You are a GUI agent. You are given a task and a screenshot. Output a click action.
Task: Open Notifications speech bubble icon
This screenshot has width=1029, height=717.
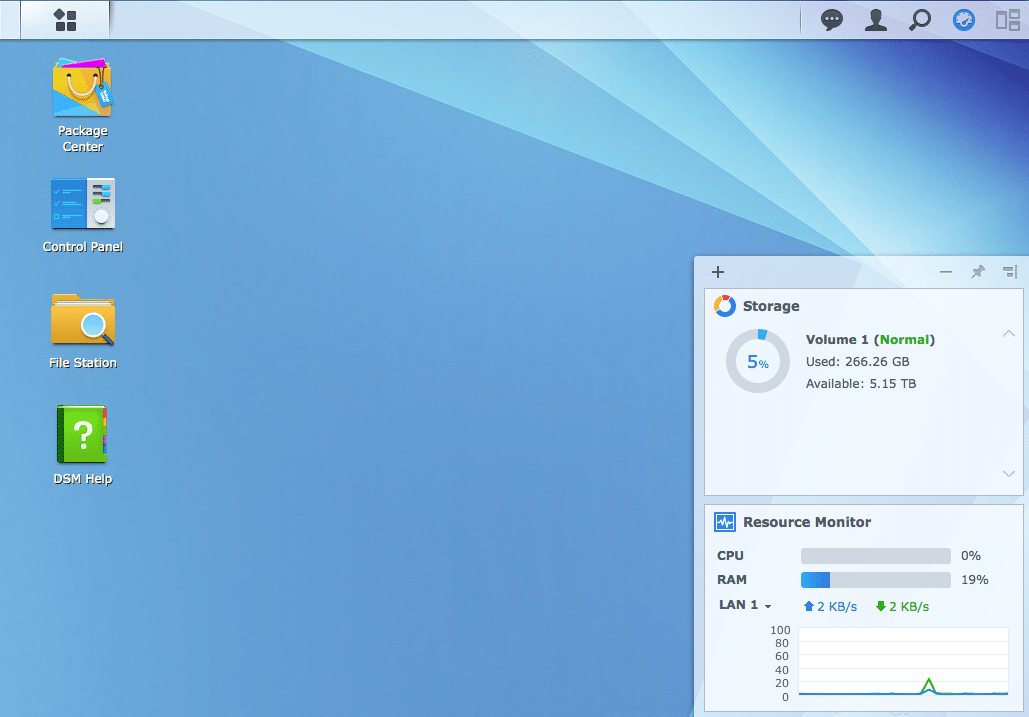coord(831,20)
